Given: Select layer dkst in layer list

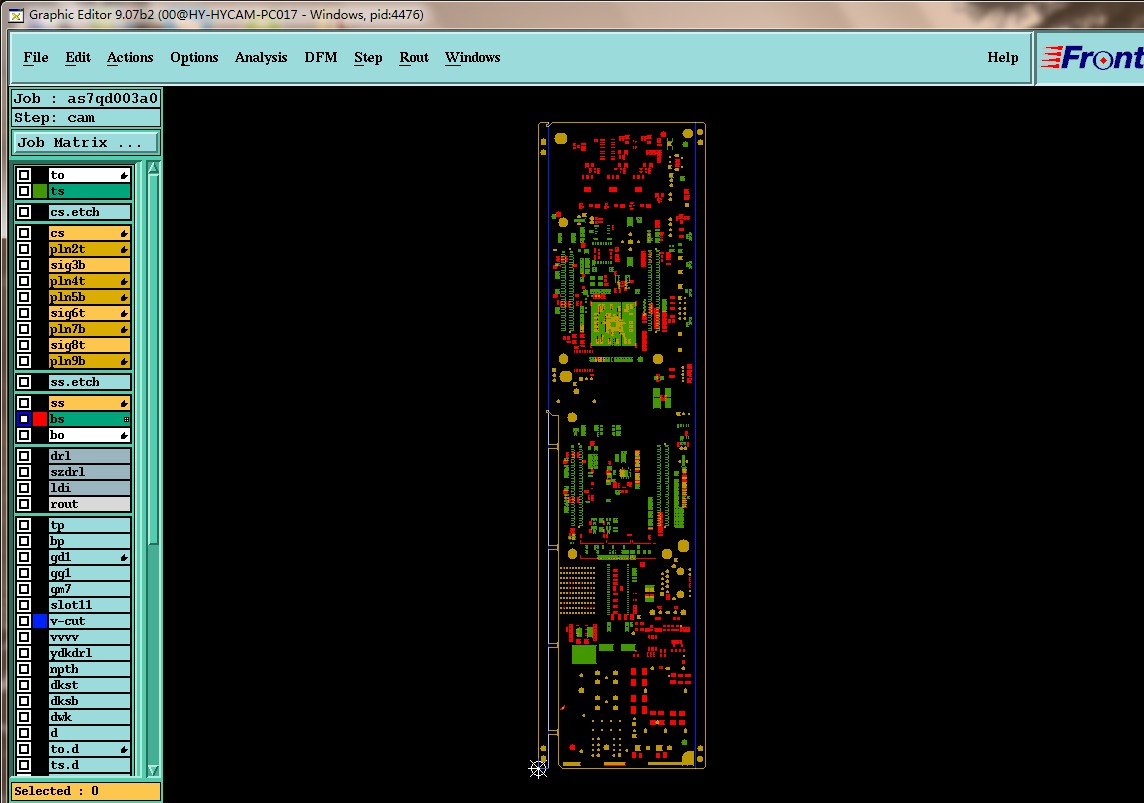Looking at the screenshot, I should pos(89,686).
